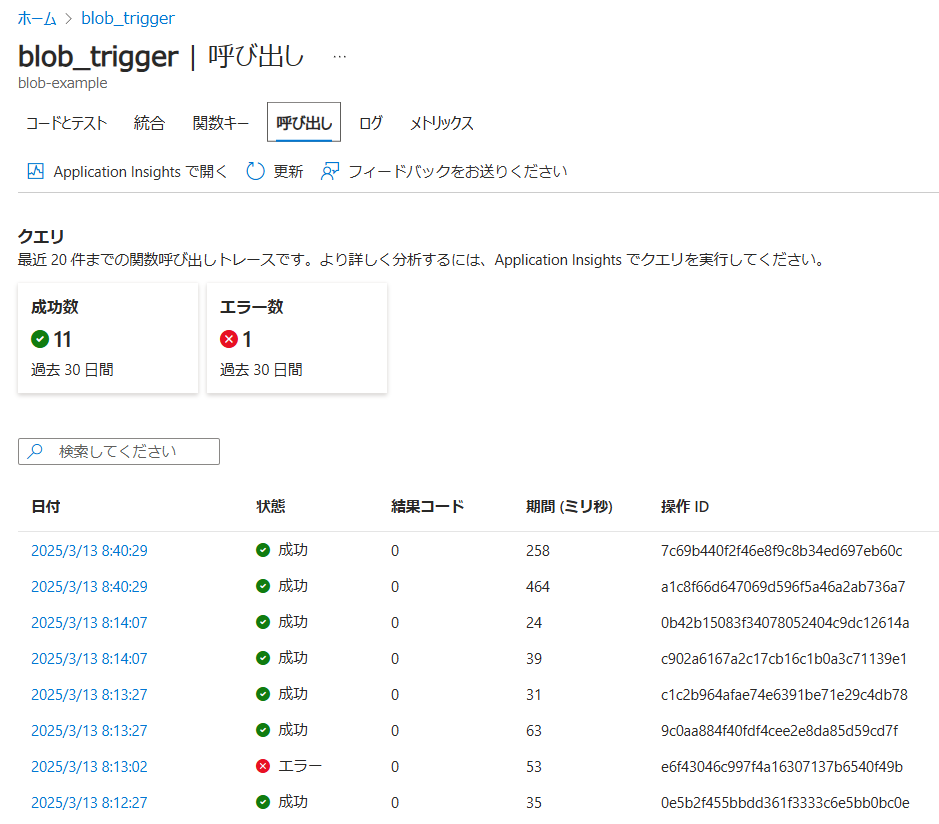Click the success icon in the 24 ms row
Screen dimensions: 939x824
(263, 622)
